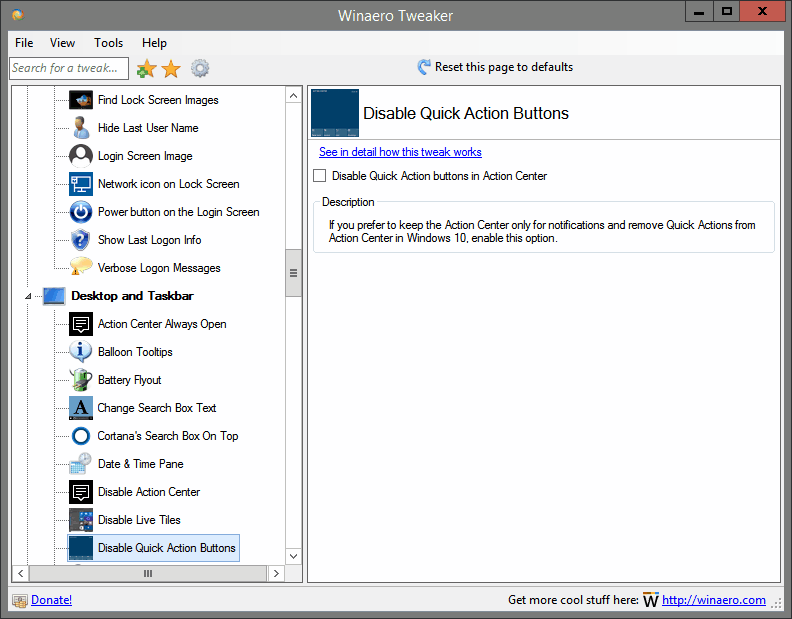Click the donate icon in the status bar
The image size is (792, 619).
[x=20, y=600]
